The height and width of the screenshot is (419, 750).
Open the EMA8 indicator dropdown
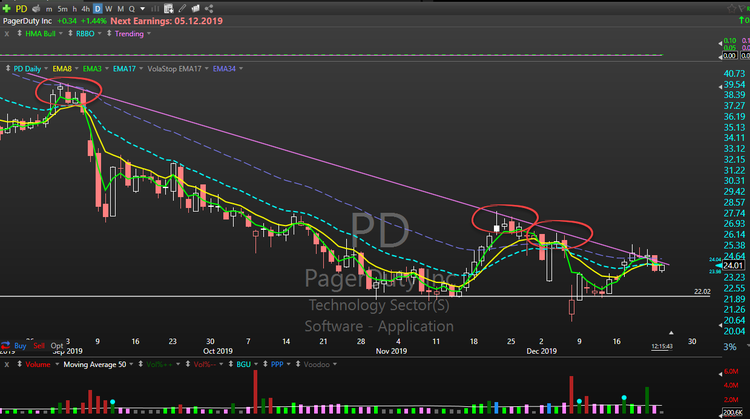tap(77, 68)
